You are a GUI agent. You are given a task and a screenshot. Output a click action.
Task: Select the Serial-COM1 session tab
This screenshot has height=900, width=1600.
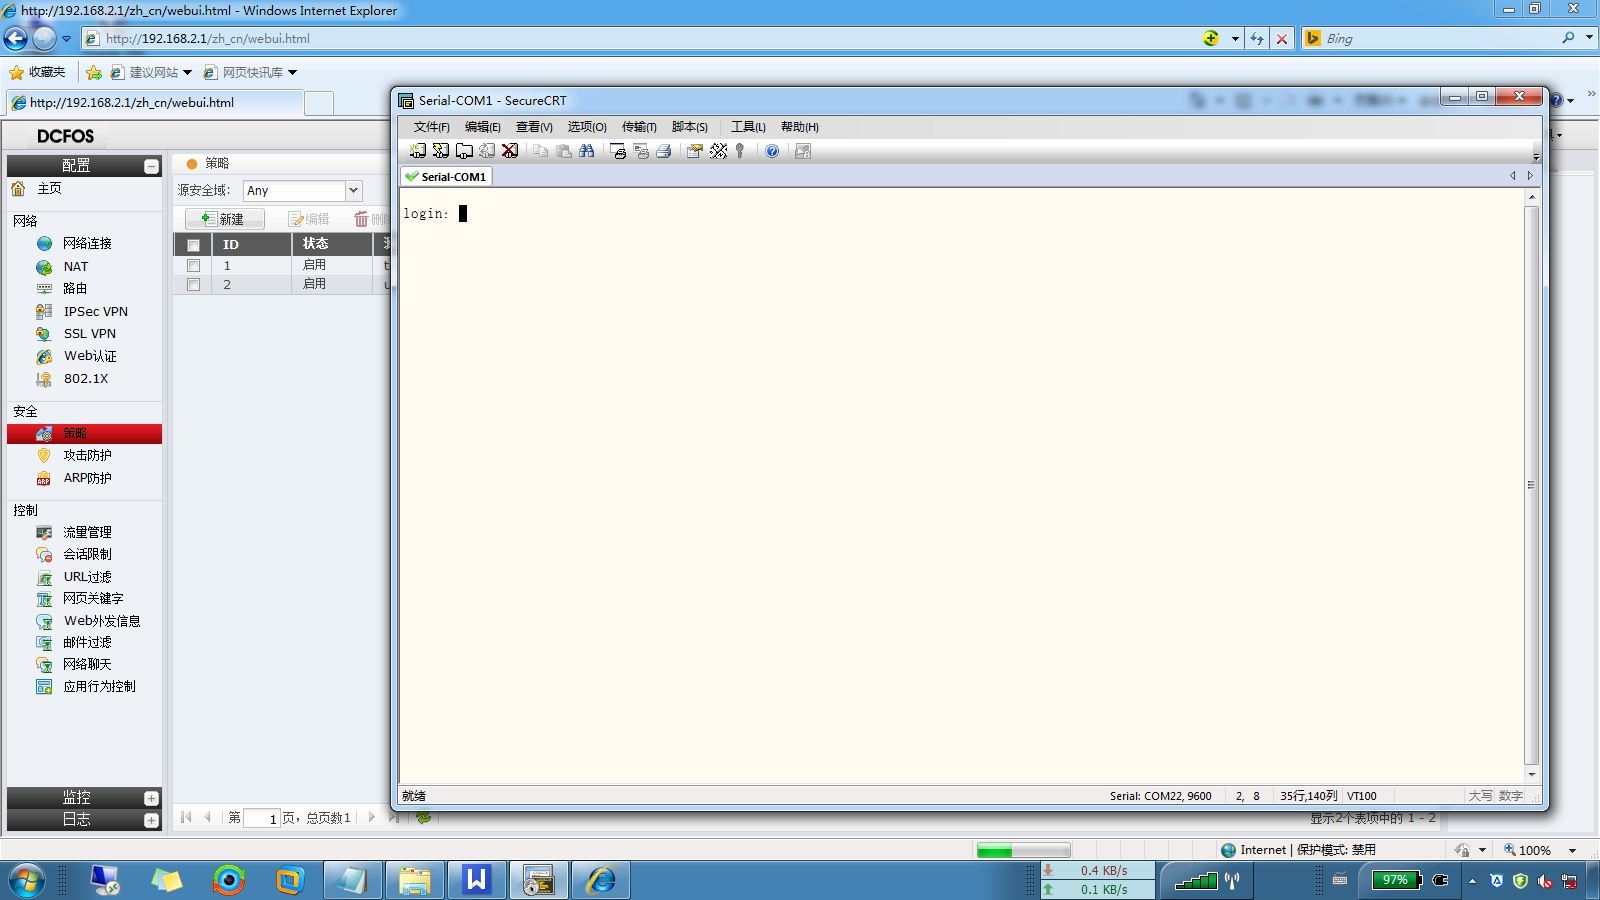point(446,177)
